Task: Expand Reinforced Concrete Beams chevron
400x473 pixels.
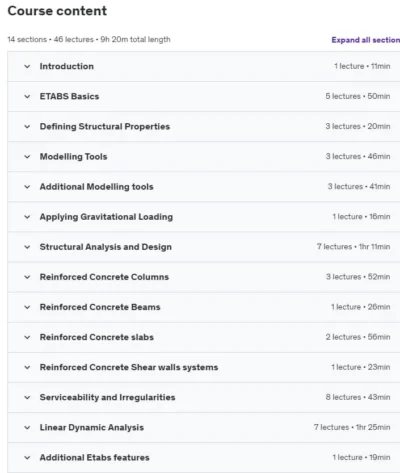Action: (27, 307)
